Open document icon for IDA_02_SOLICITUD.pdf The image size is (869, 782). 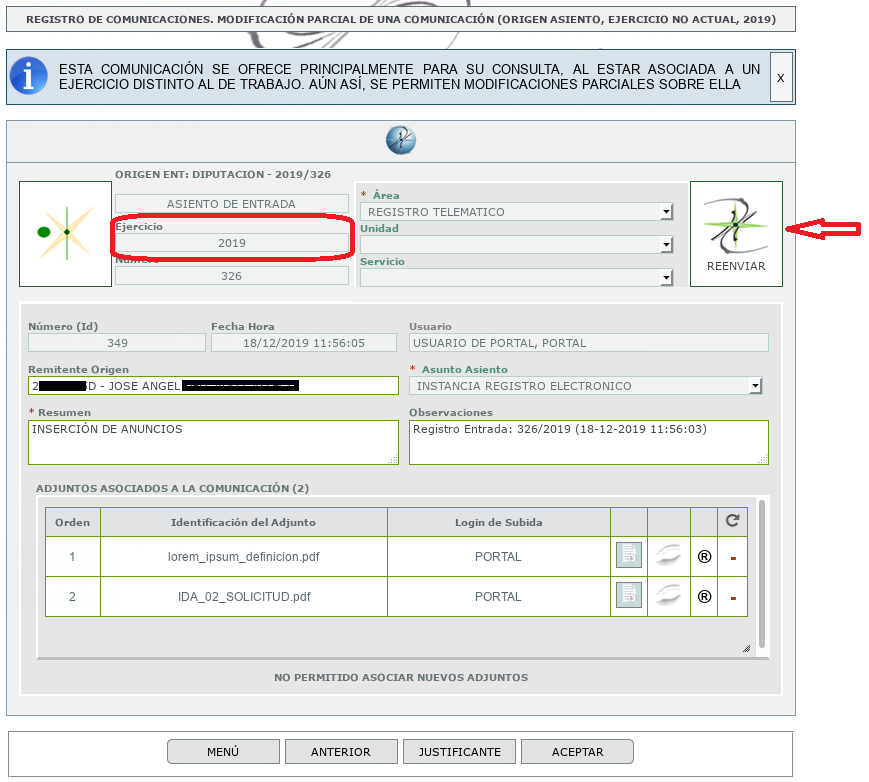pyautogui.click(x=629, y=595)
